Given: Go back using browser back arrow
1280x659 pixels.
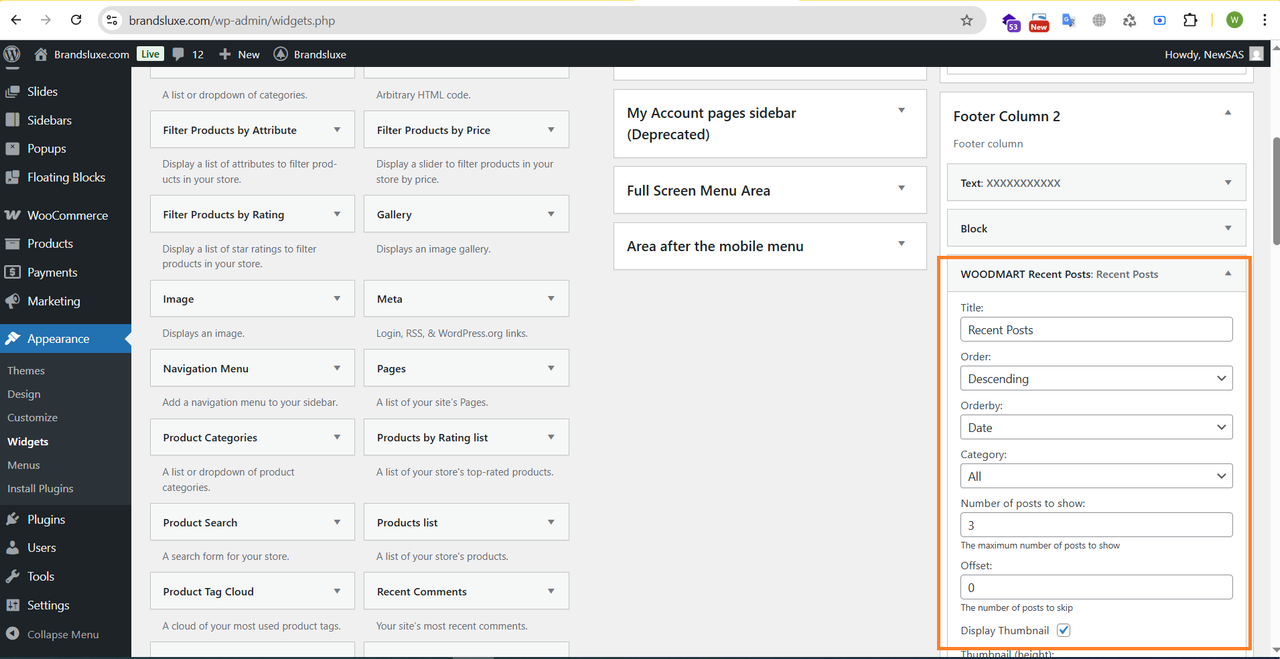Looking at the screenshot, I should (16, 20).
